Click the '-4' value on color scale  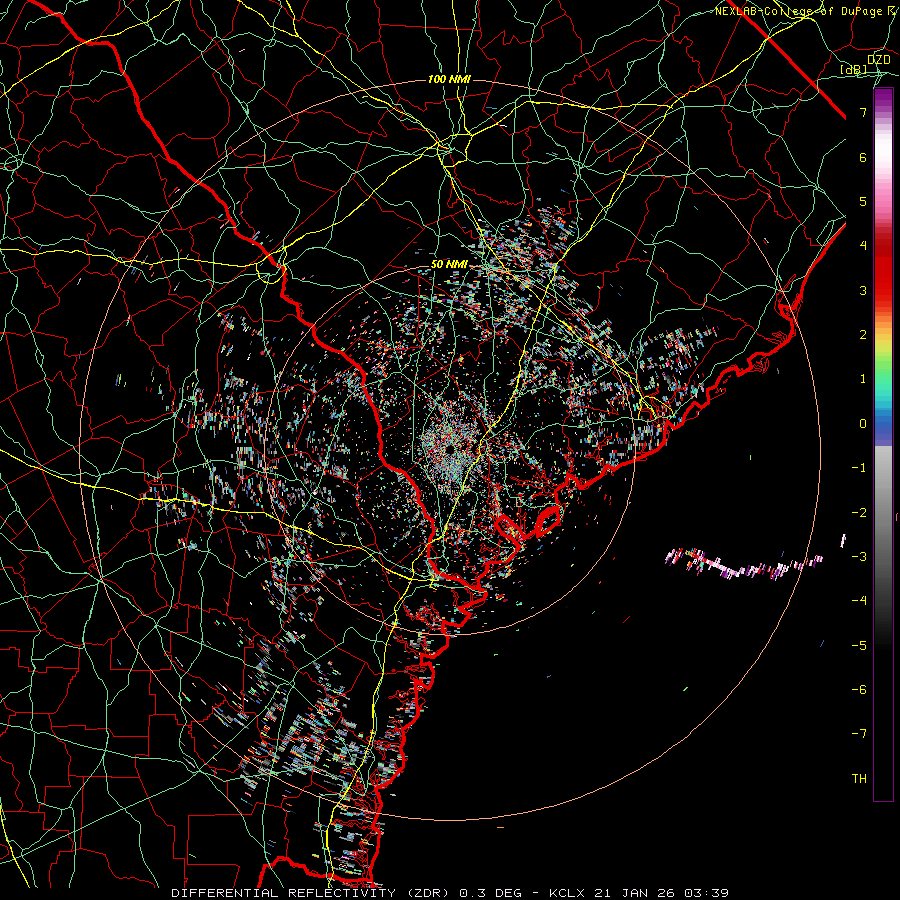pos(859,600)
